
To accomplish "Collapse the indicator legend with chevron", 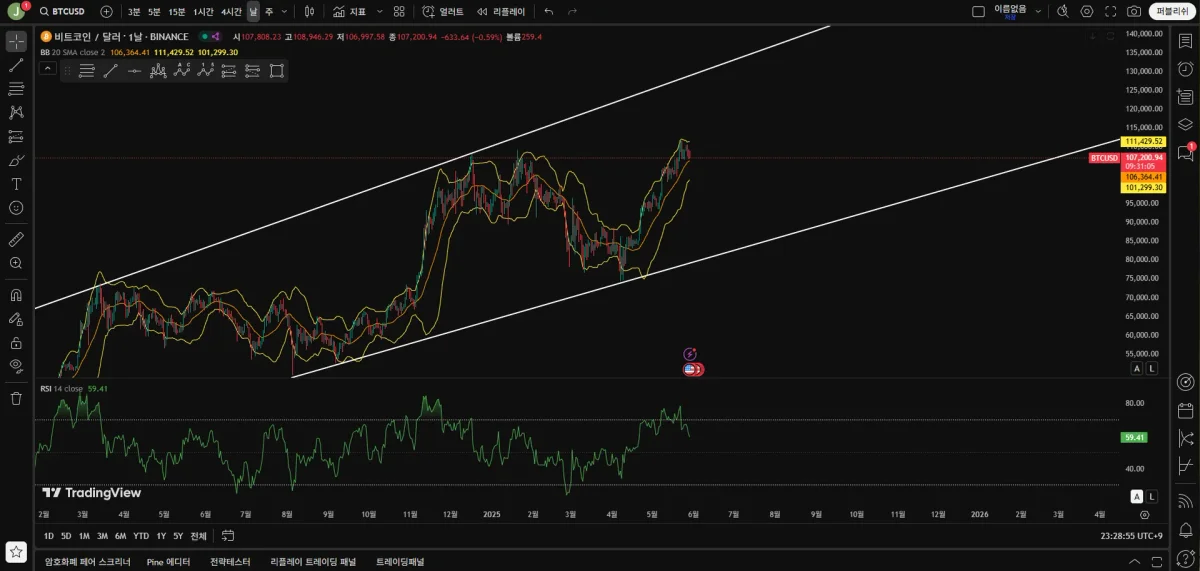I will (47, 68).
